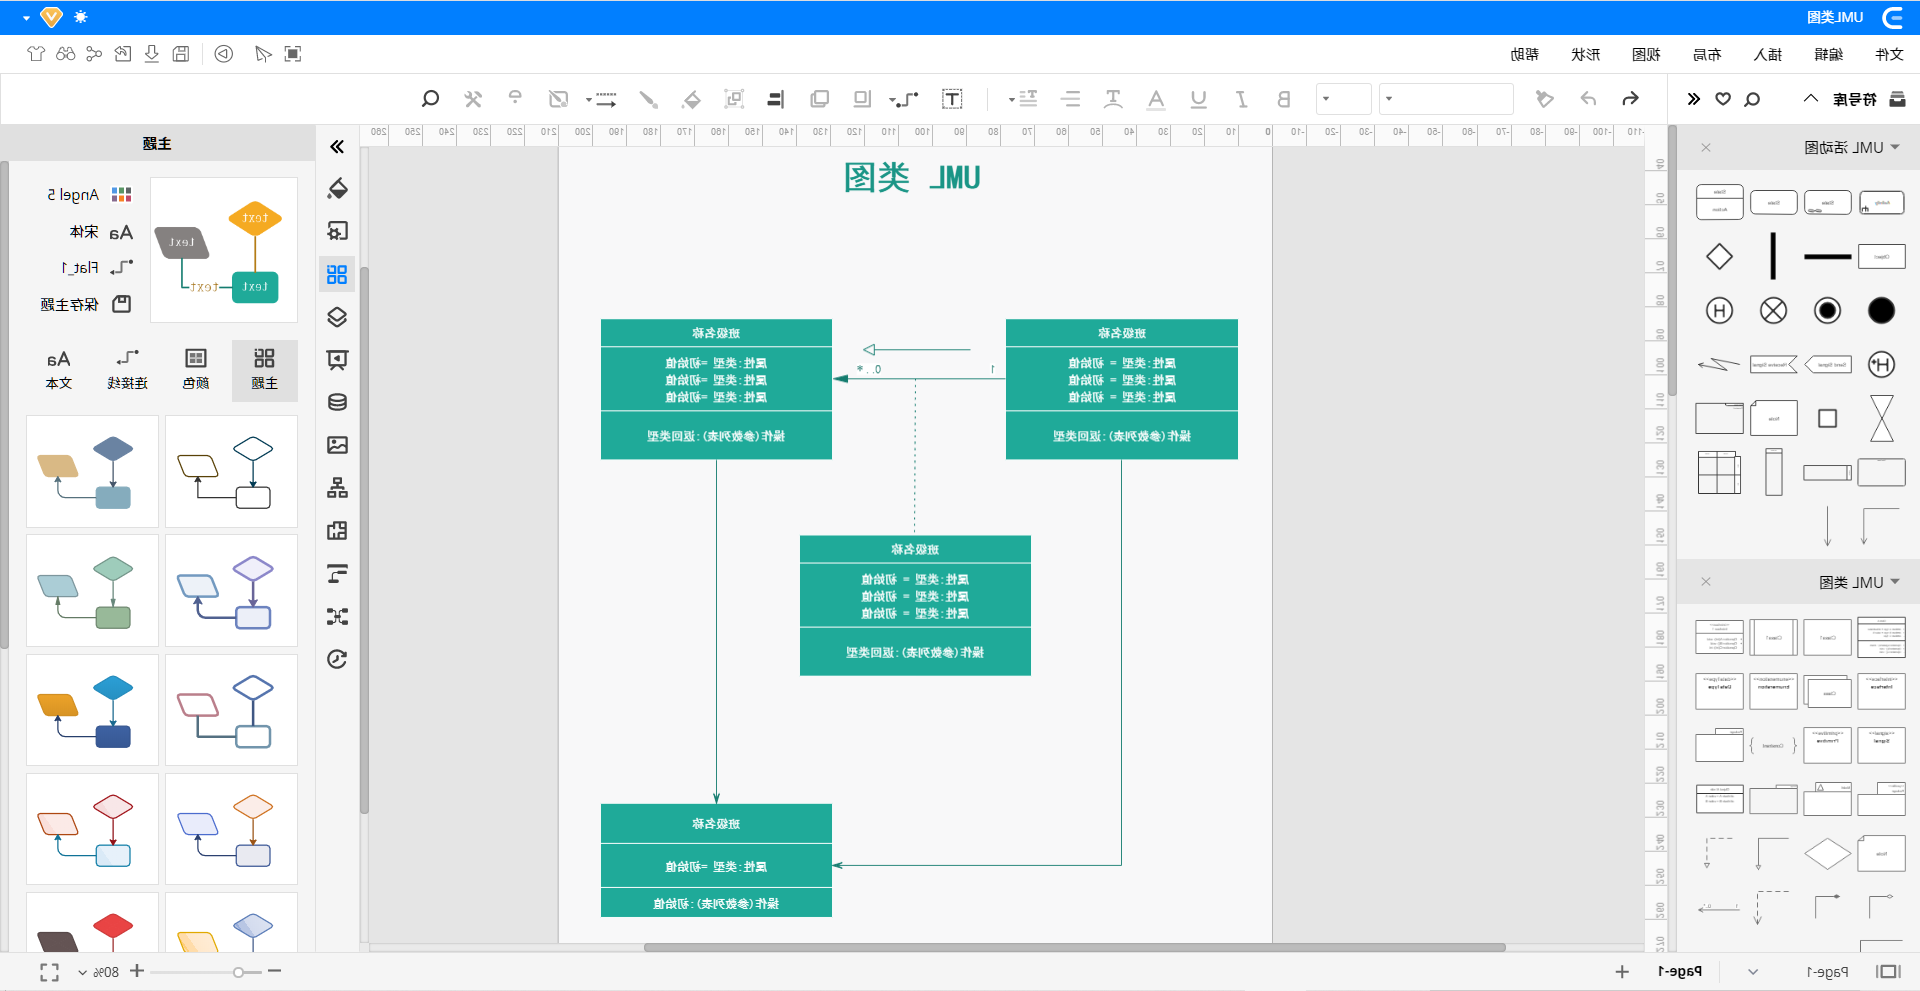This screenshot has width=1920, height=991.
Task: Switch to the 颜色 tab in theme panel
Action: 196,369
